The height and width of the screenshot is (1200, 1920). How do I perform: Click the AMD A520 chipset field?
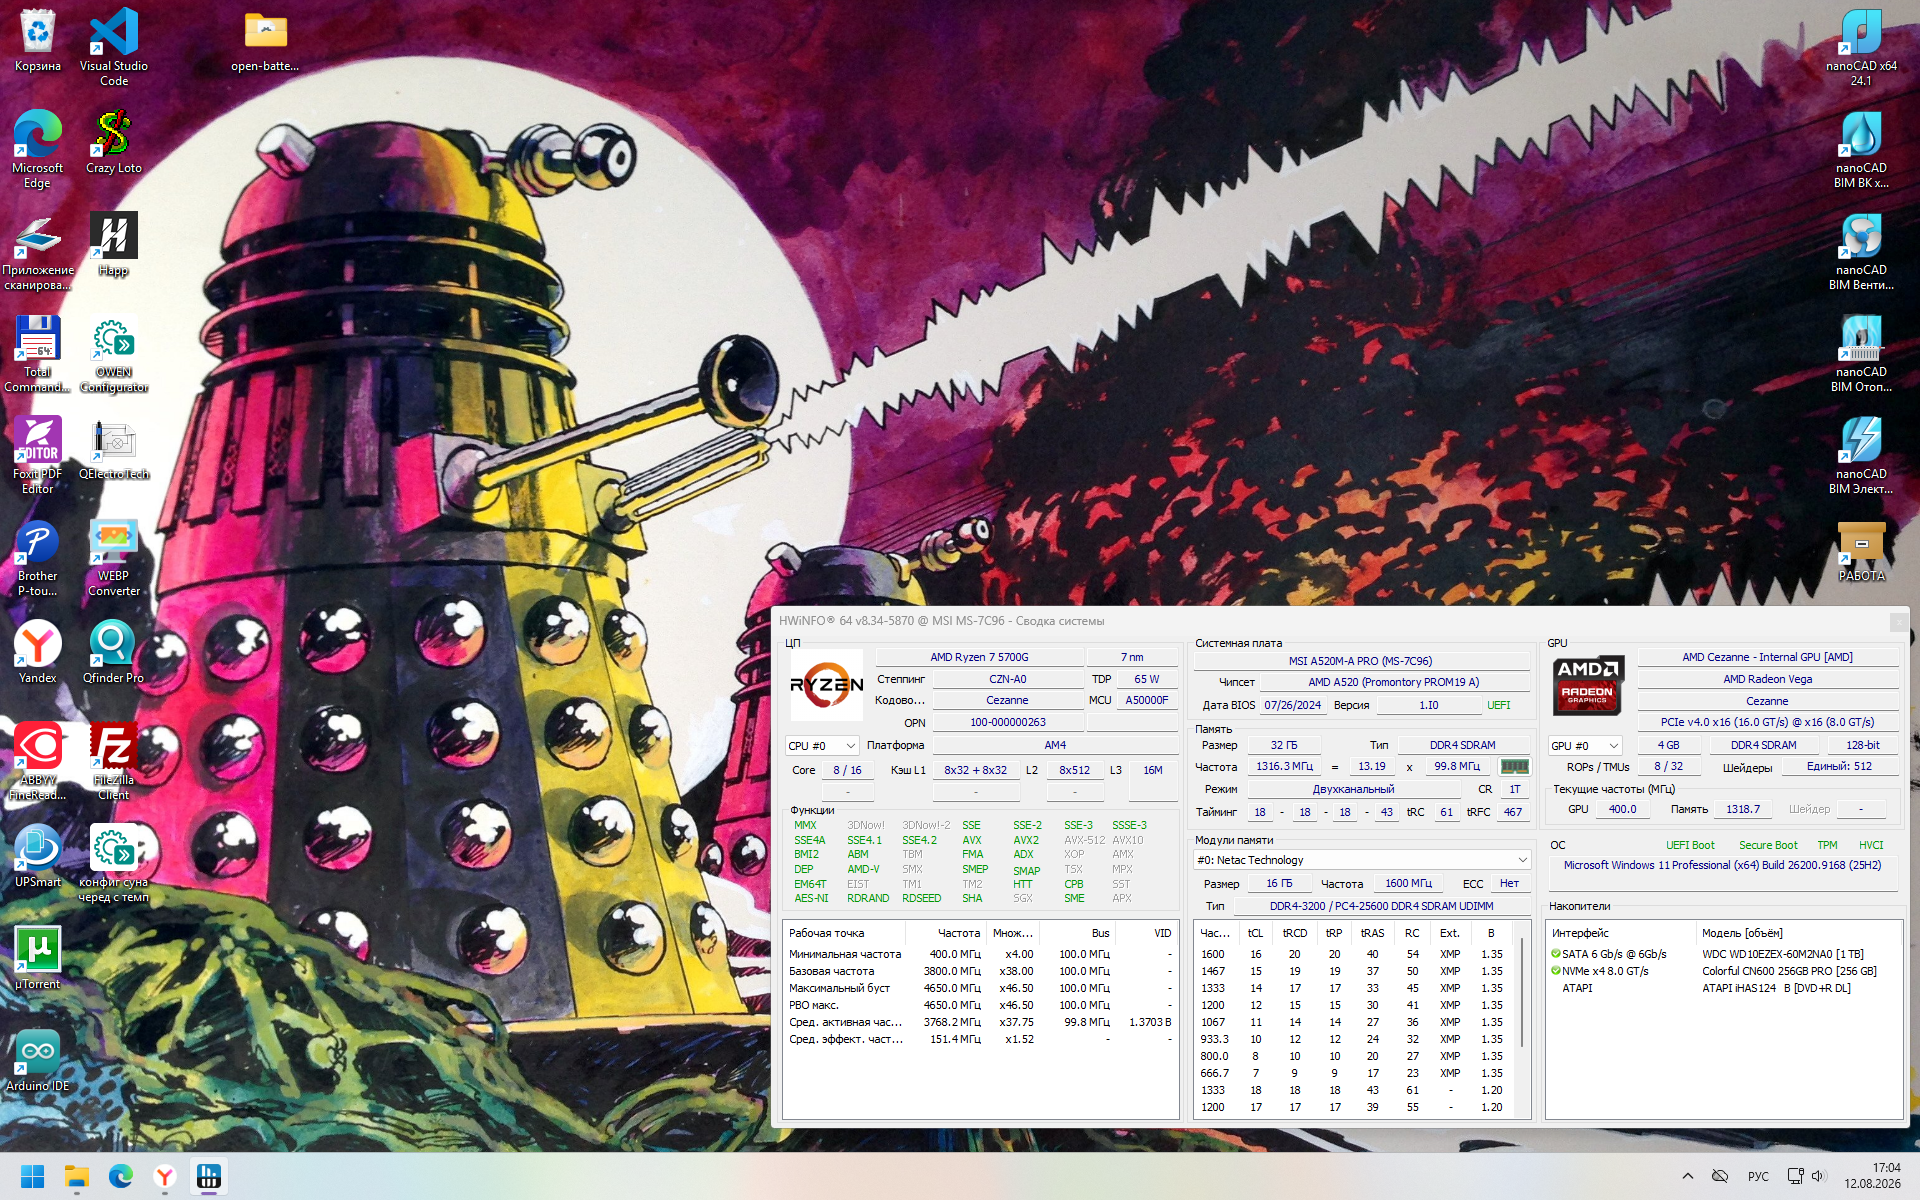point(1393,682)
